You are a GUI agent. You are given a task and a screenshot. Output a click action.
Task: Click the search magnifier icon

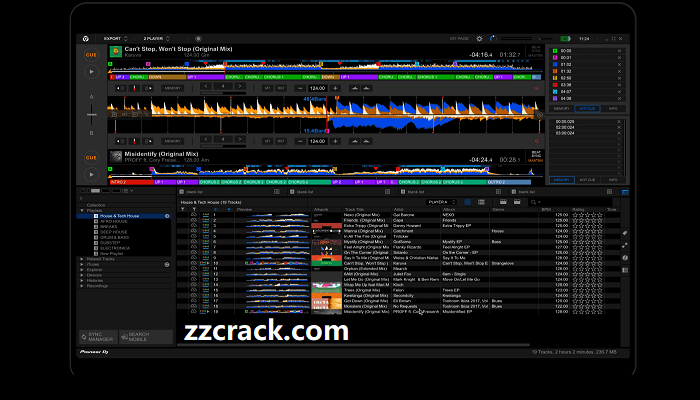pos(533,202)
